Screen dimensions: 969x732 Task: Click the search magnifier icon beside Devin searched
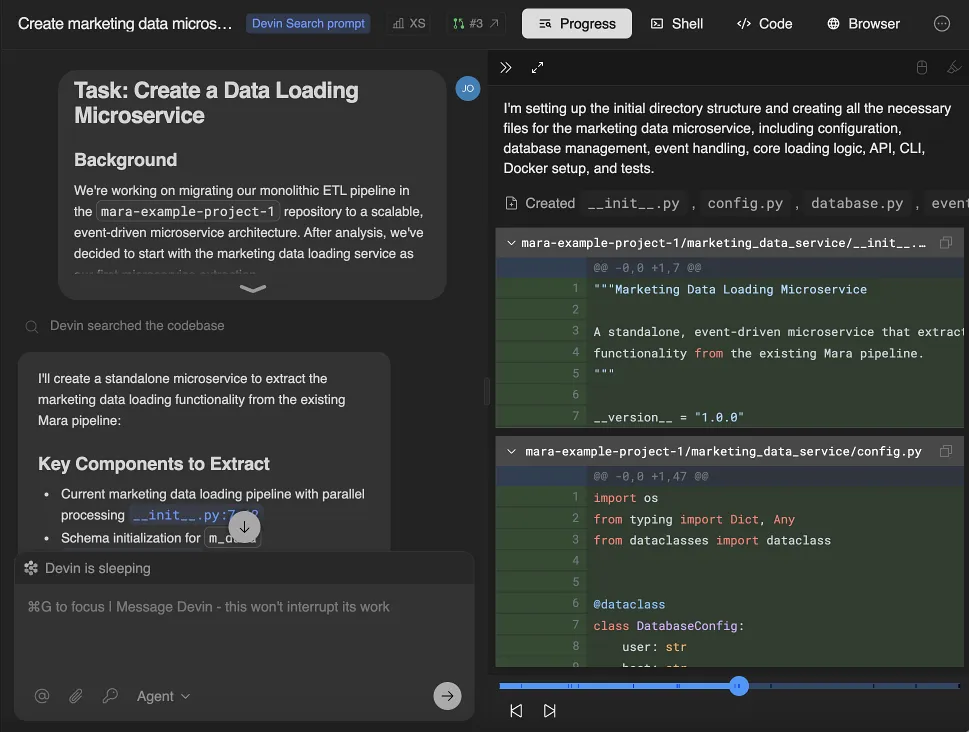pos(32,326)
